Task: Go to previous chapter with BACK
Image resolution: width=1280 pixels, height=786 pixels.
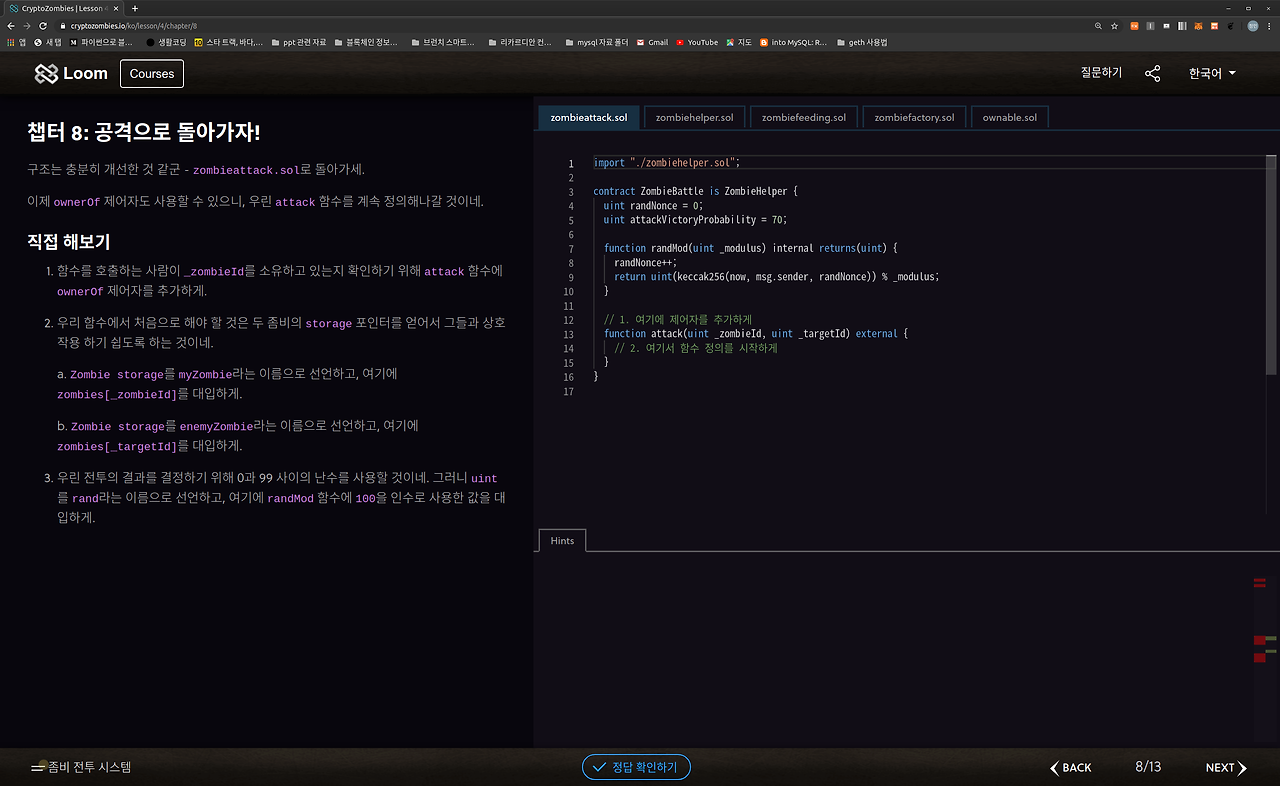Action: click(1071, 768)
